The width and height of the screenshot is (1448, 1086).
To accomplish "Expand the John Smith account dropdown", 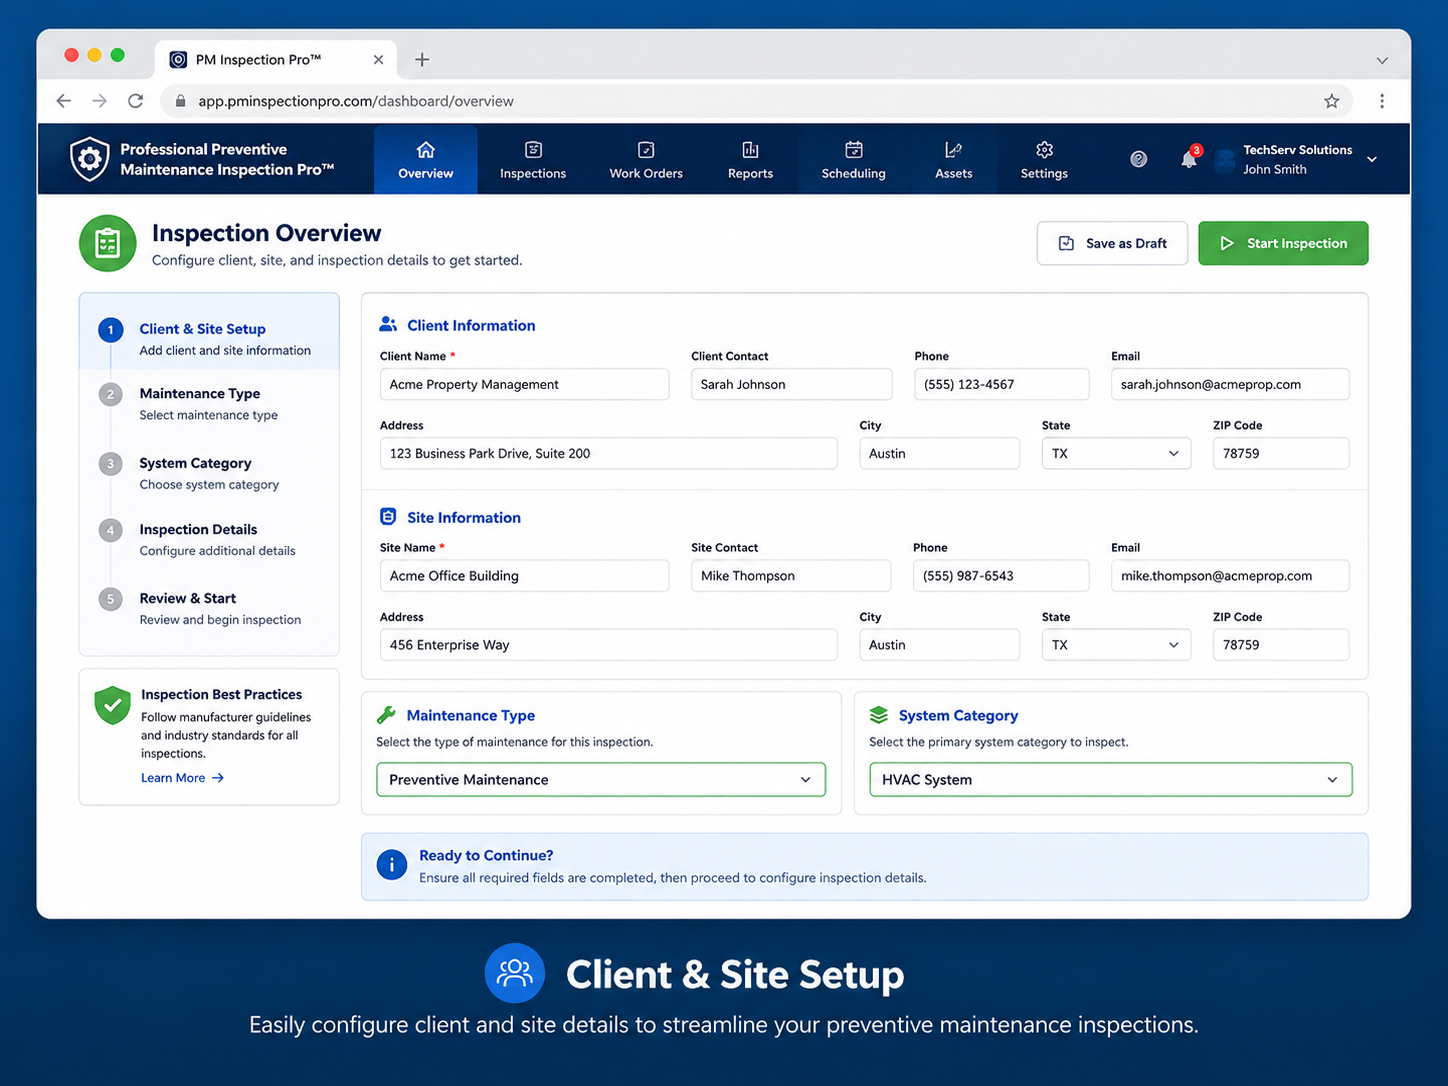I will coord(1372,160).
